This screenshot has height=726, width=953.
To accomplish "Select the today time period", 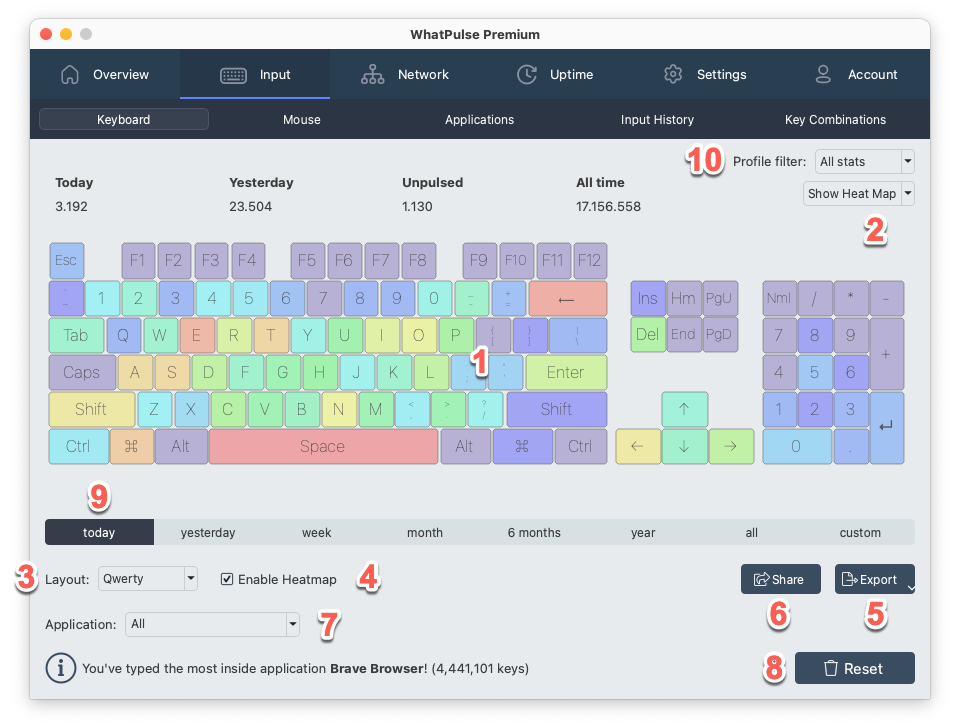I will pos(98,532).
